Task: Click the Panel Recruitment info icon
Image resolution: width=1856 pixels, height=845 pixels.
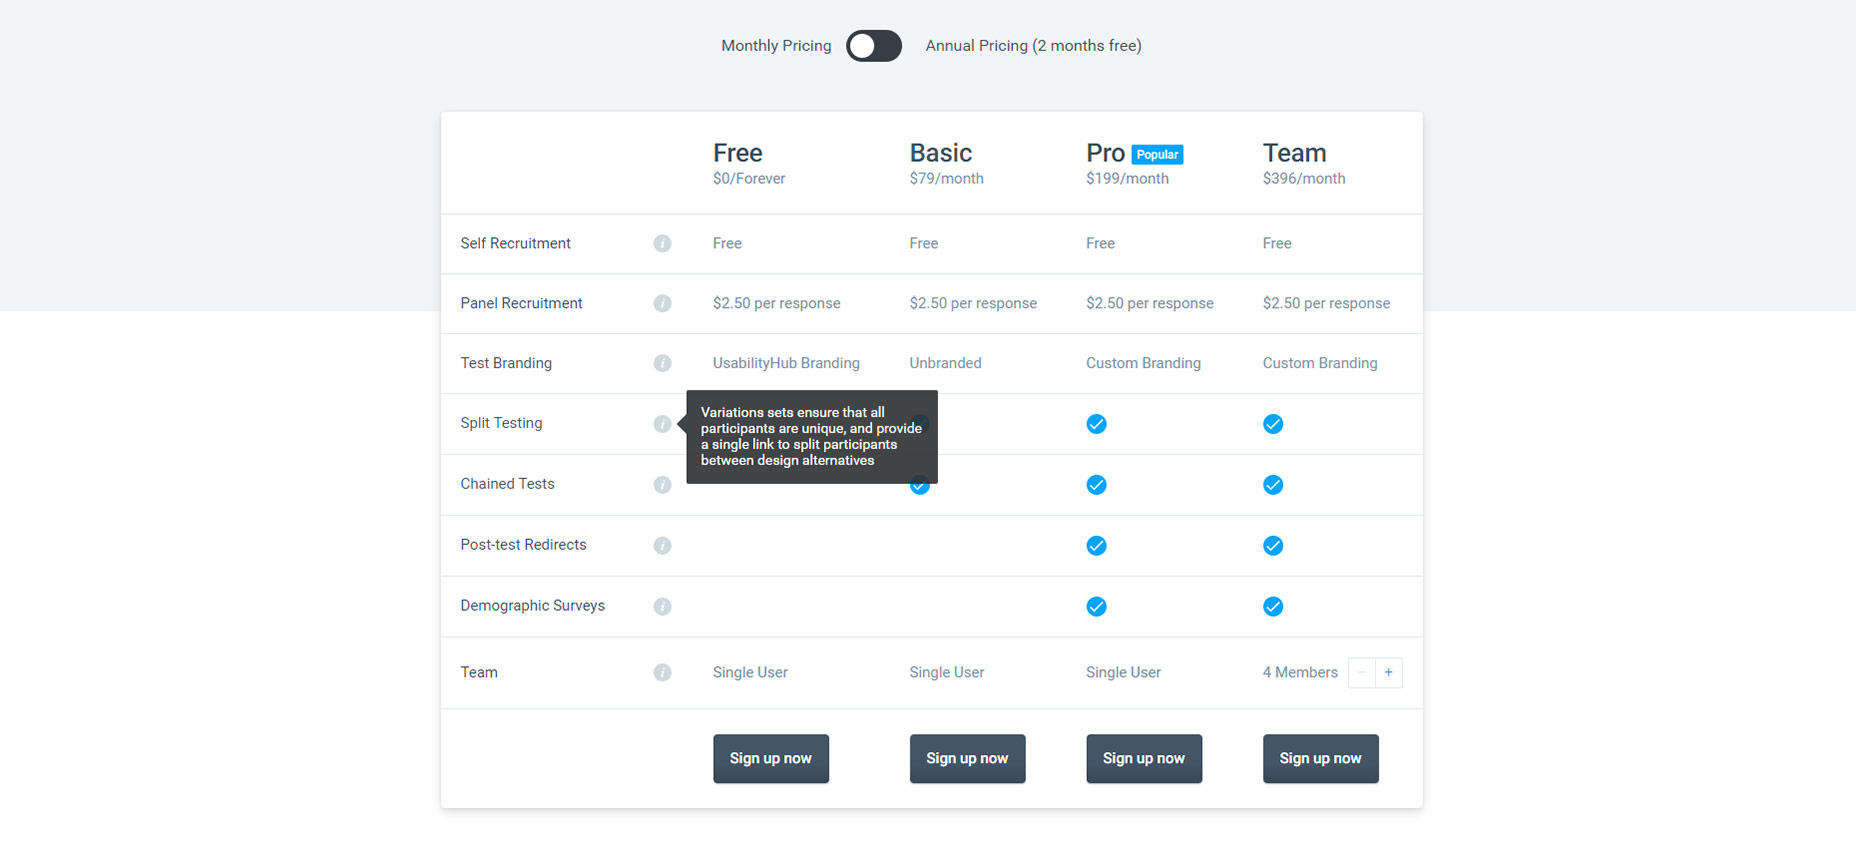Action: 662,303
